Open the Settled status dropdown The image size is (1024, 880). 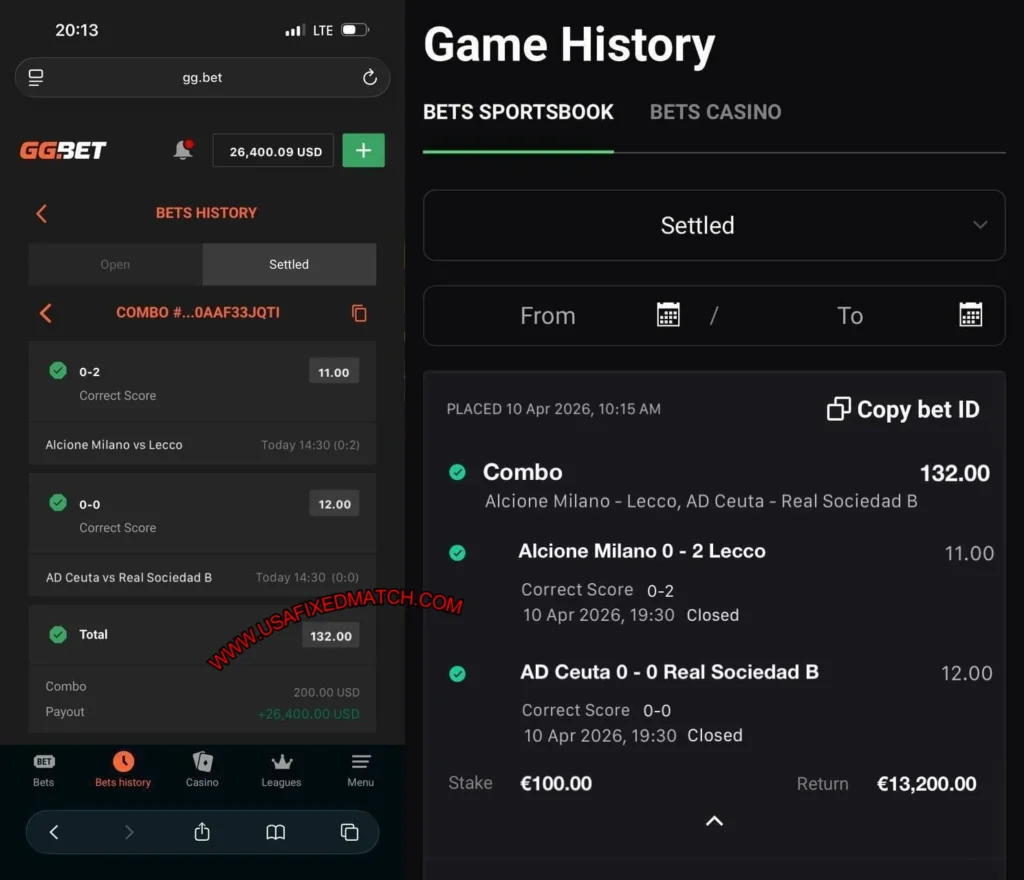tap(714, 225)
